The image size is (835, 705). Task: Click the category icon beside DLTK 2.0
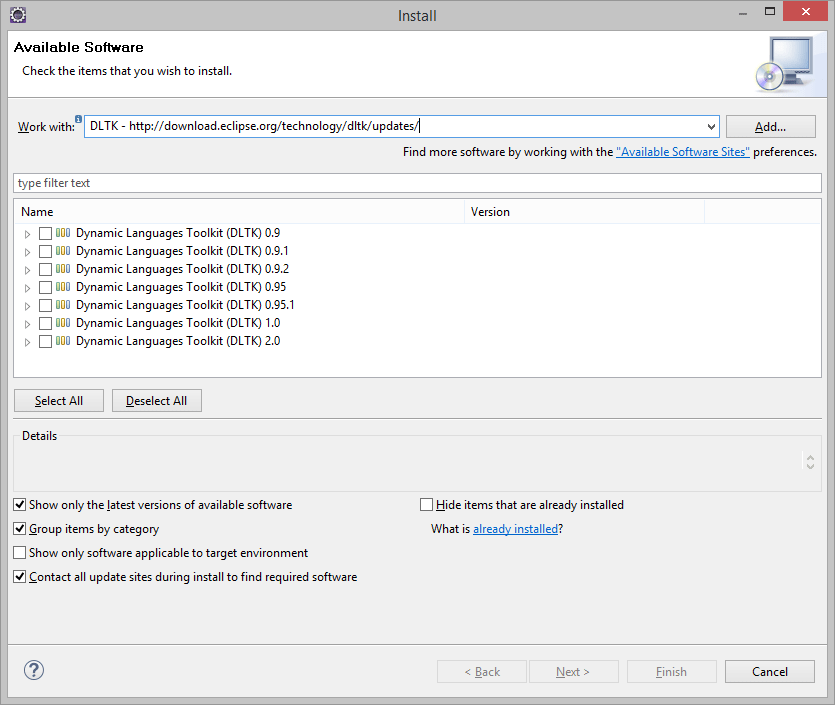pos(63,341)
